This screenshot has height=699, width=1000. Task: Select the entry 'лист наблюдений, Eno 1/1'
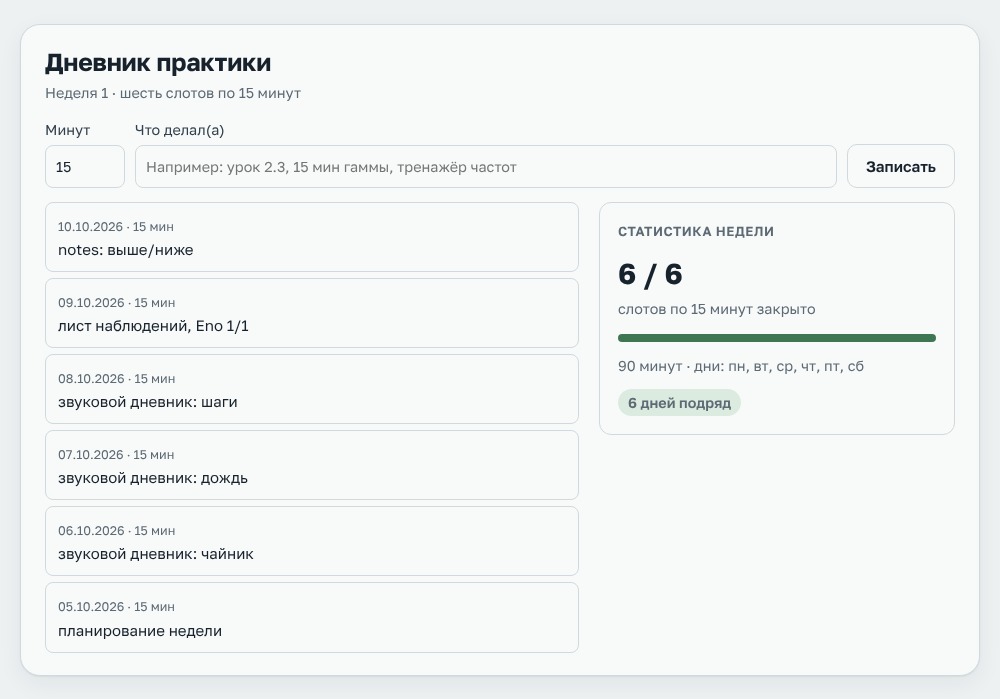coord(312,313)
